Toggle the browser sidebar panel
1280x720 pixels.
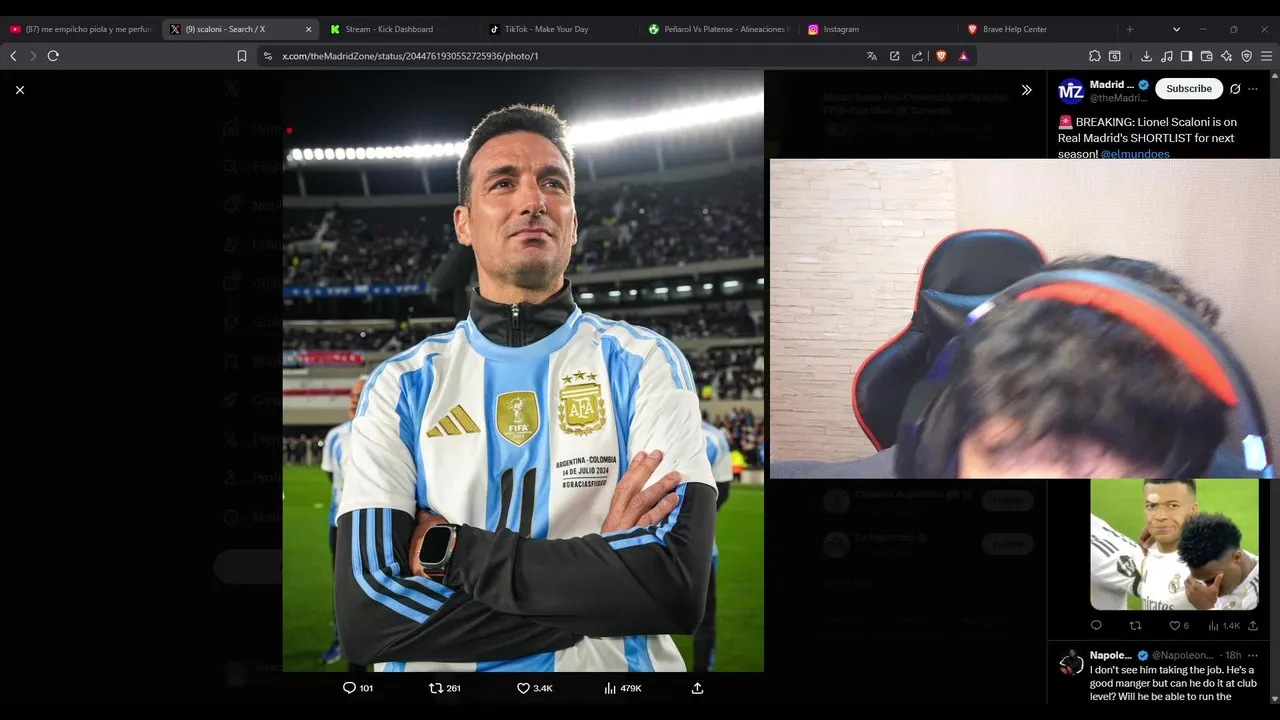[x=1186, y=56]
